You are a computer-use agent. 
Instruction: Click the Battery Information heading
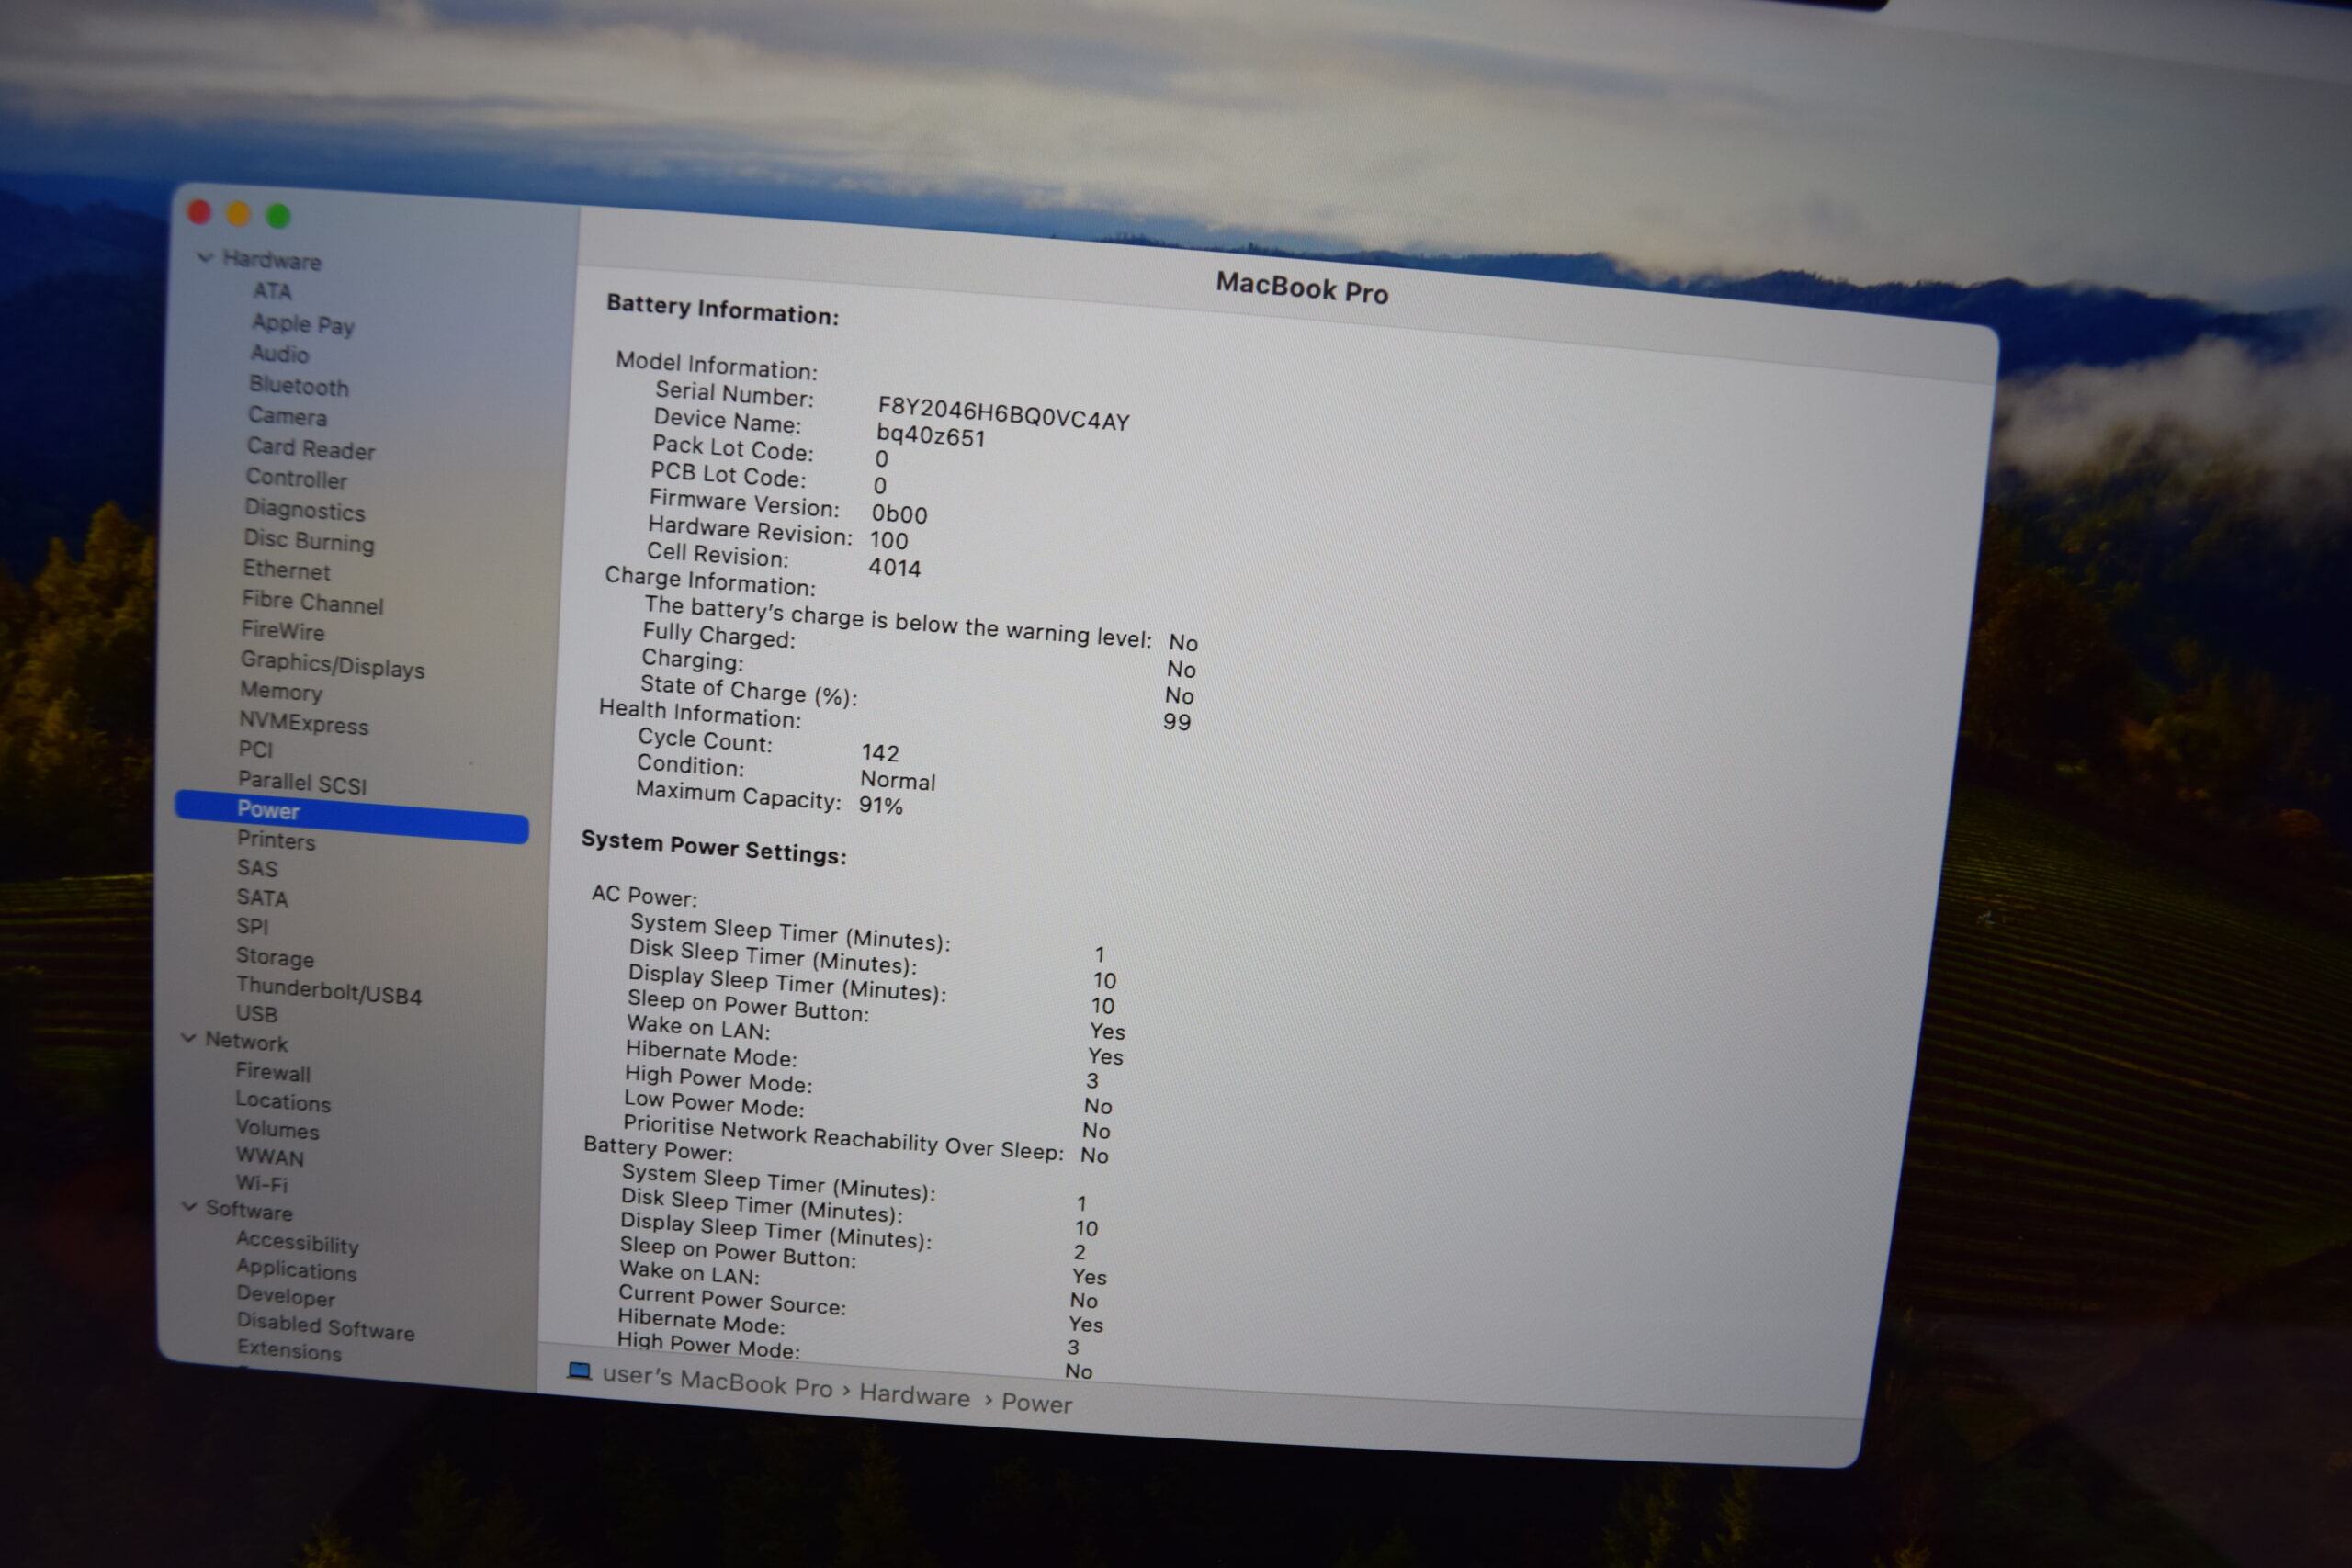[x=722, y=309]
